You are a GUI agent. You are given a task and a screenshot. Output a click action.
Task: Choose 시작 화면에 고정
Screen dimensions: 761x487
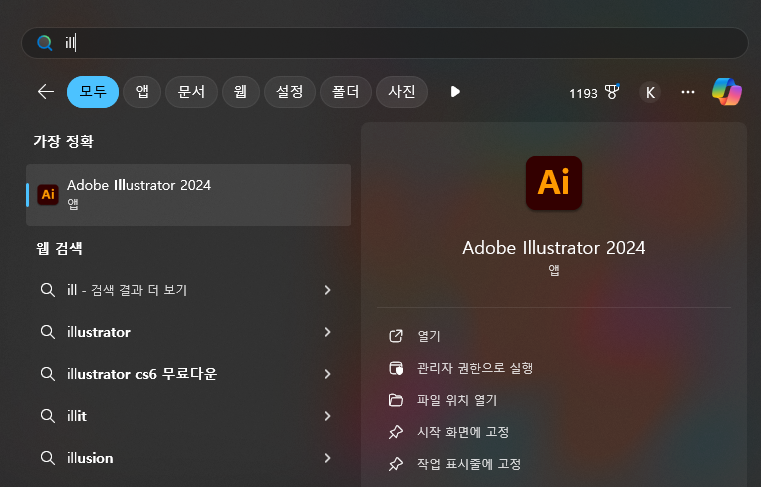463,432
